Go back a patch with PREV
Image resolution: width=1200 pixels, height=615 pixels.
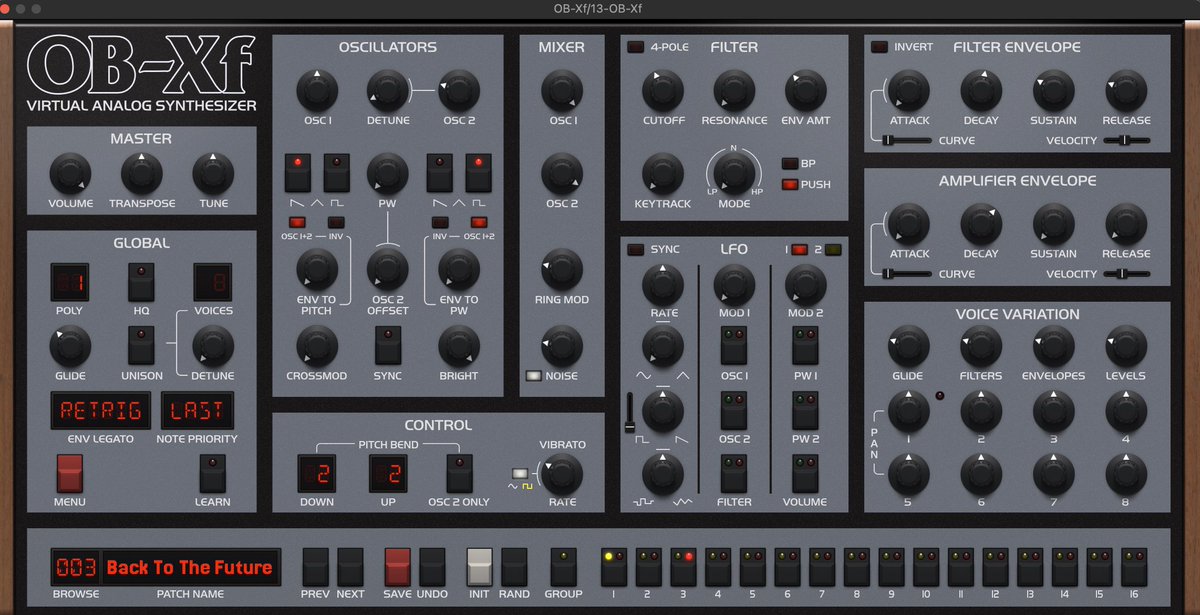click(315, 565)
